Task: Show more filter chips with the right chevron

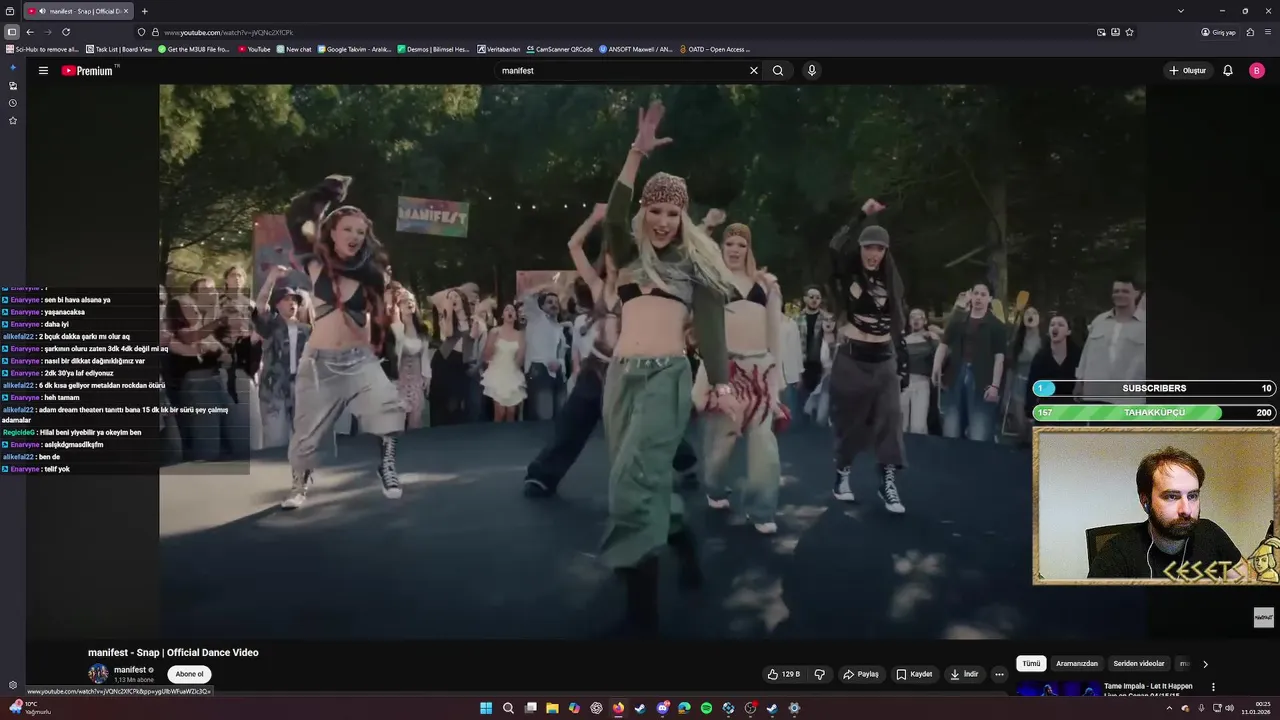Action: pos(1205,664)
